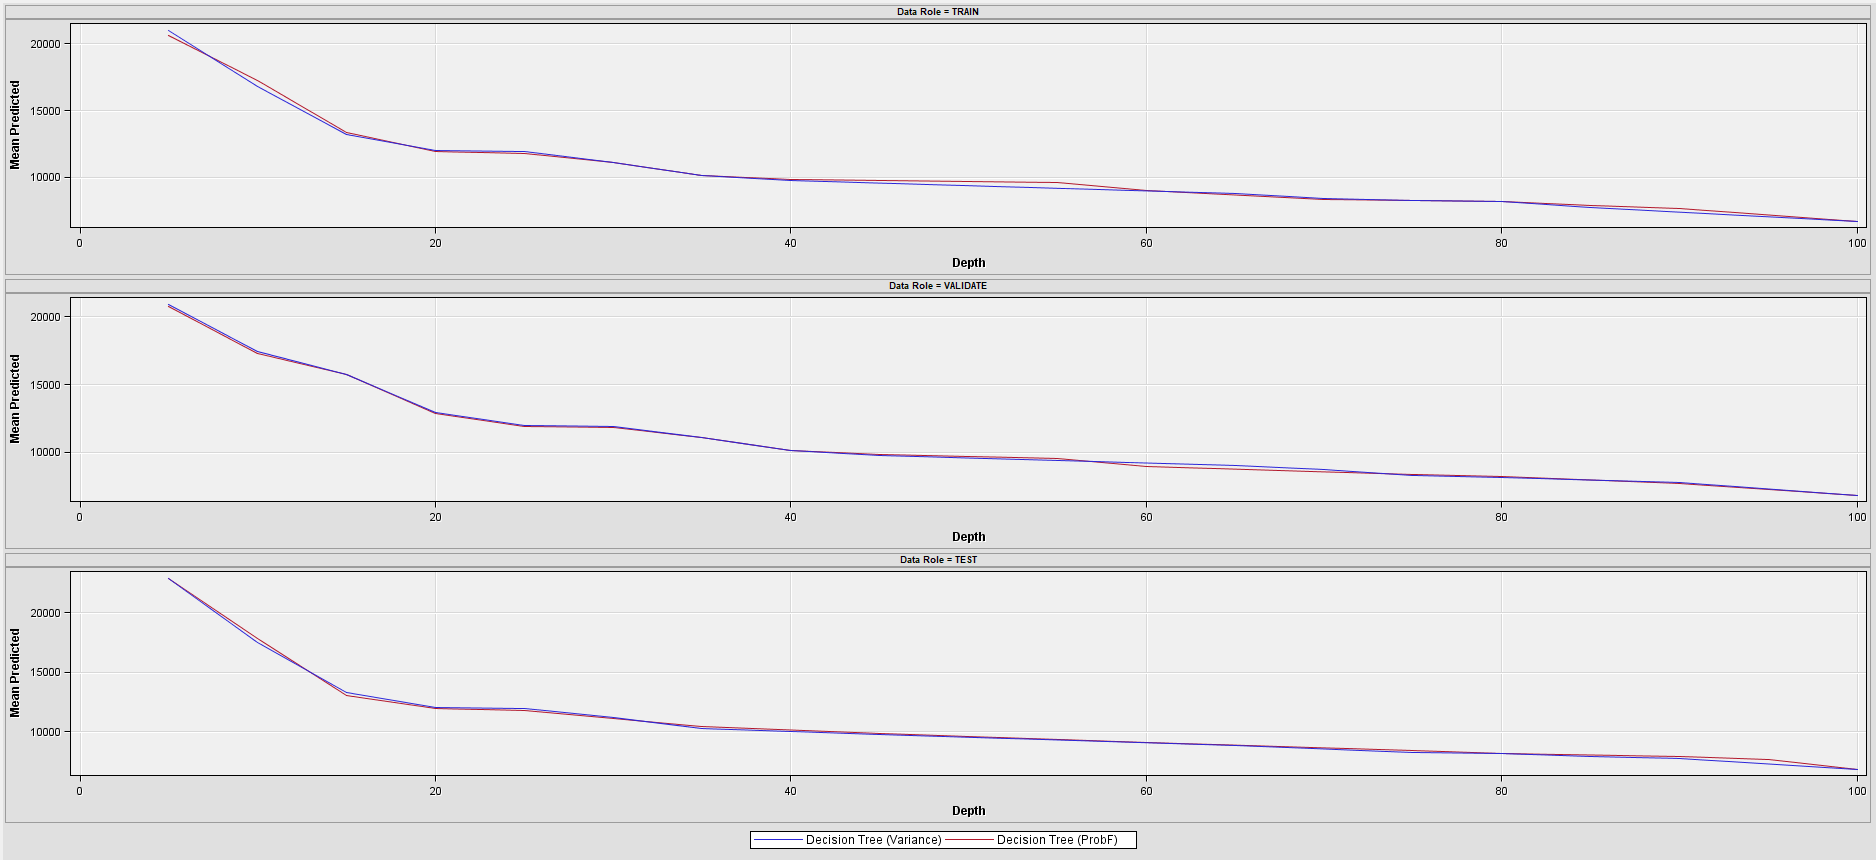Click the 15000 y-axis tick in VALIDATE chart

tap(45, 385)
